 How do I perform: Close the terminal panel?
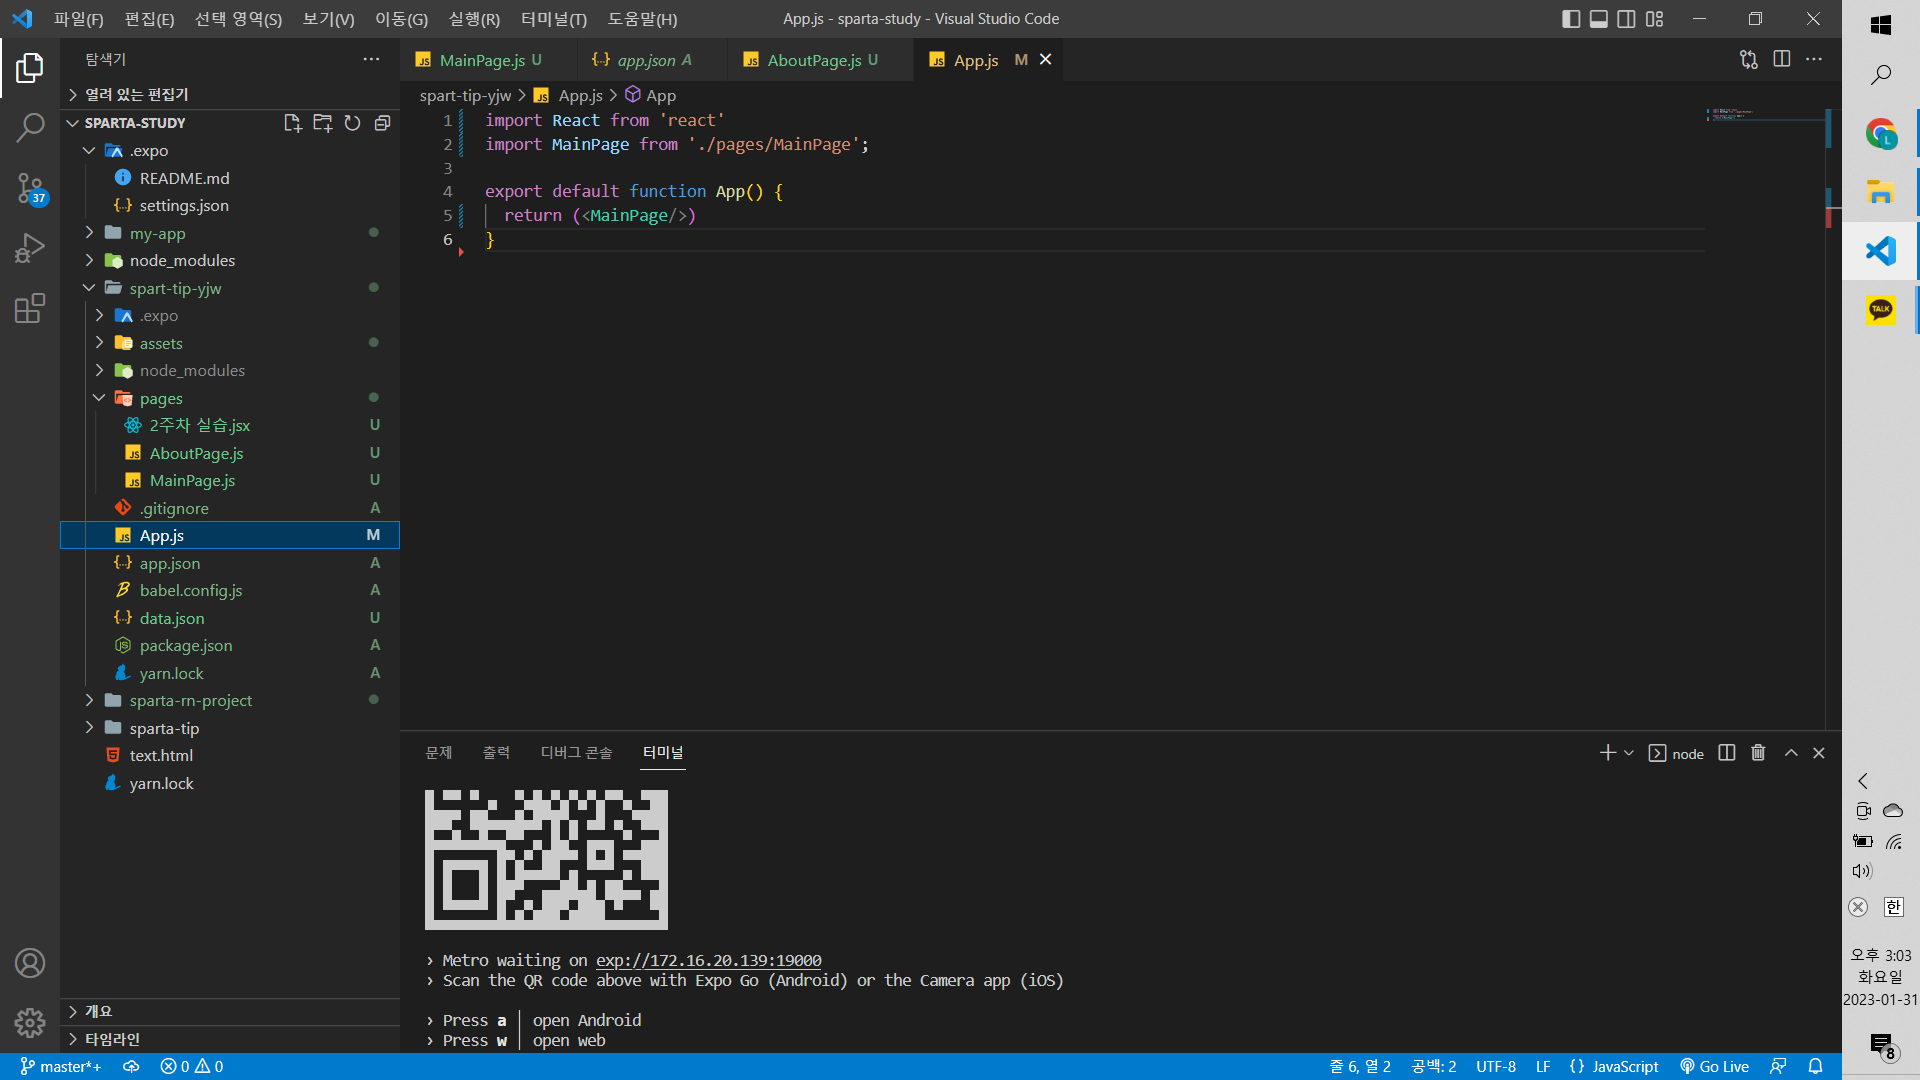point(1819,753)
